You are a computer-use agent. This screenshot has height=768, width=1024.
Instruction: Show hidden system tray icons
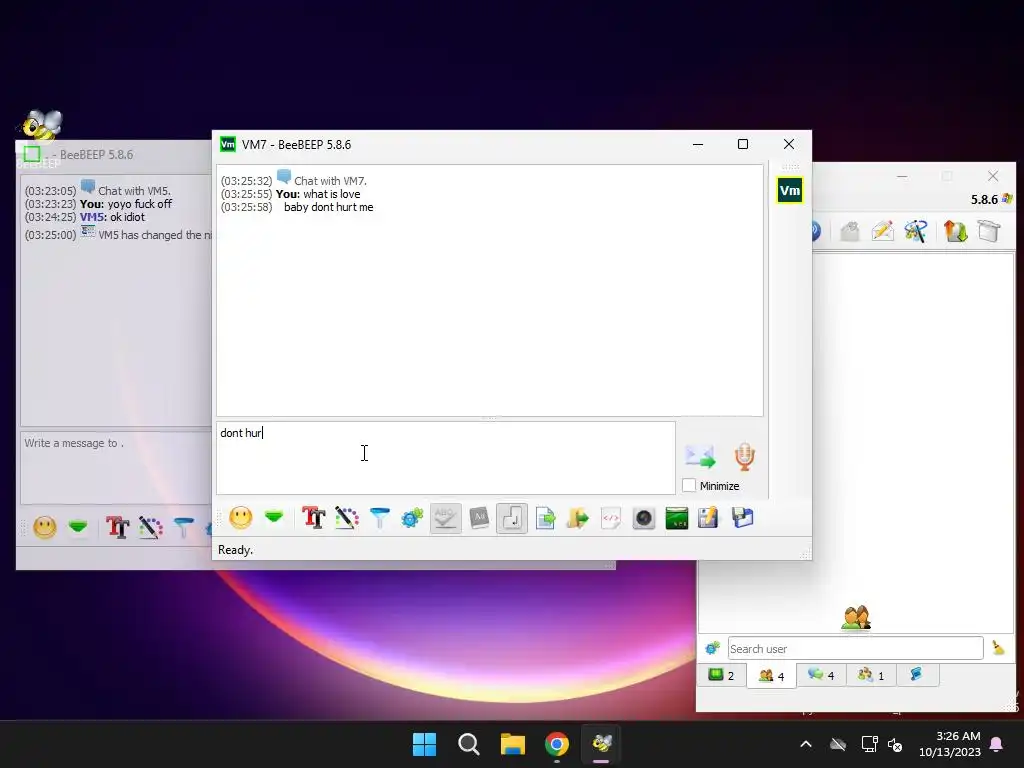point(806,744)
